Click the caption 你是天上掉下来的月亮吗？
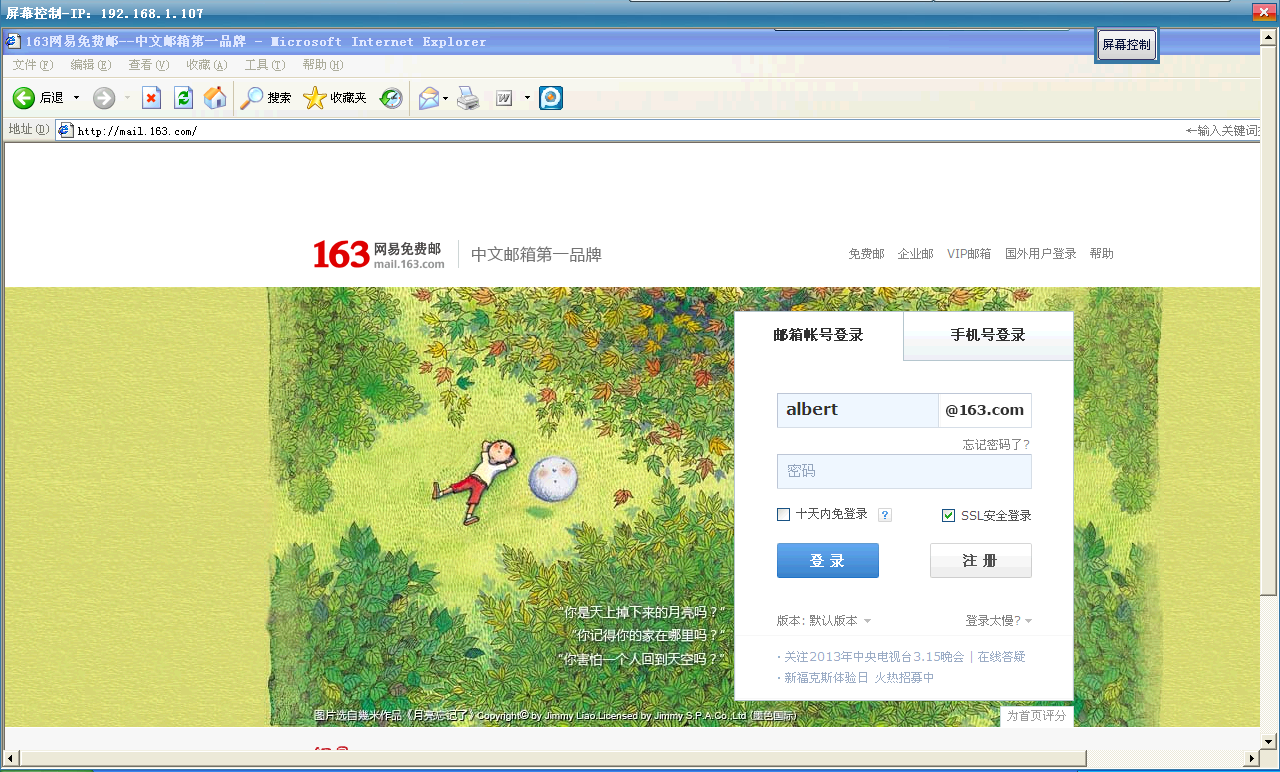 [x=644, y=613]
